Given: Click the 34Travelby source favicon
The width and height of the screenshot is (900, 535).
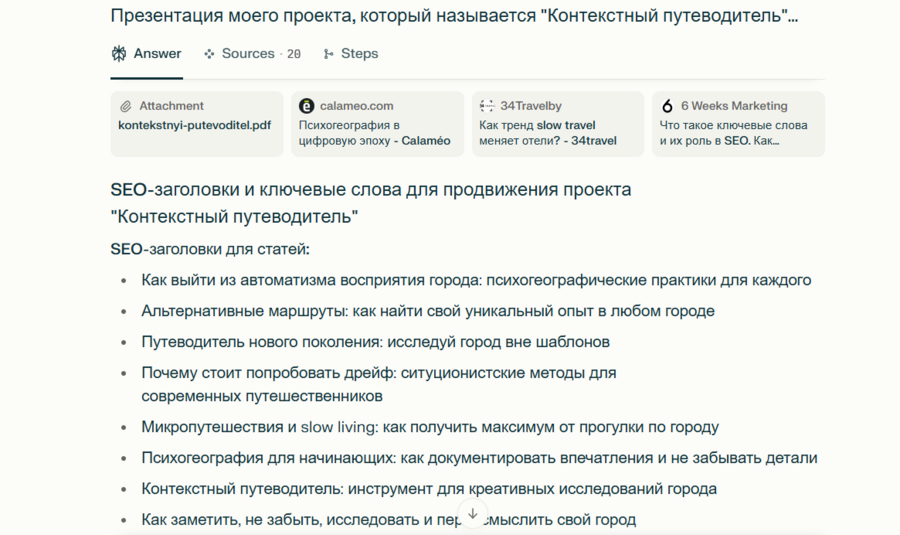Looking at the screenshot, I should (487, 106).
